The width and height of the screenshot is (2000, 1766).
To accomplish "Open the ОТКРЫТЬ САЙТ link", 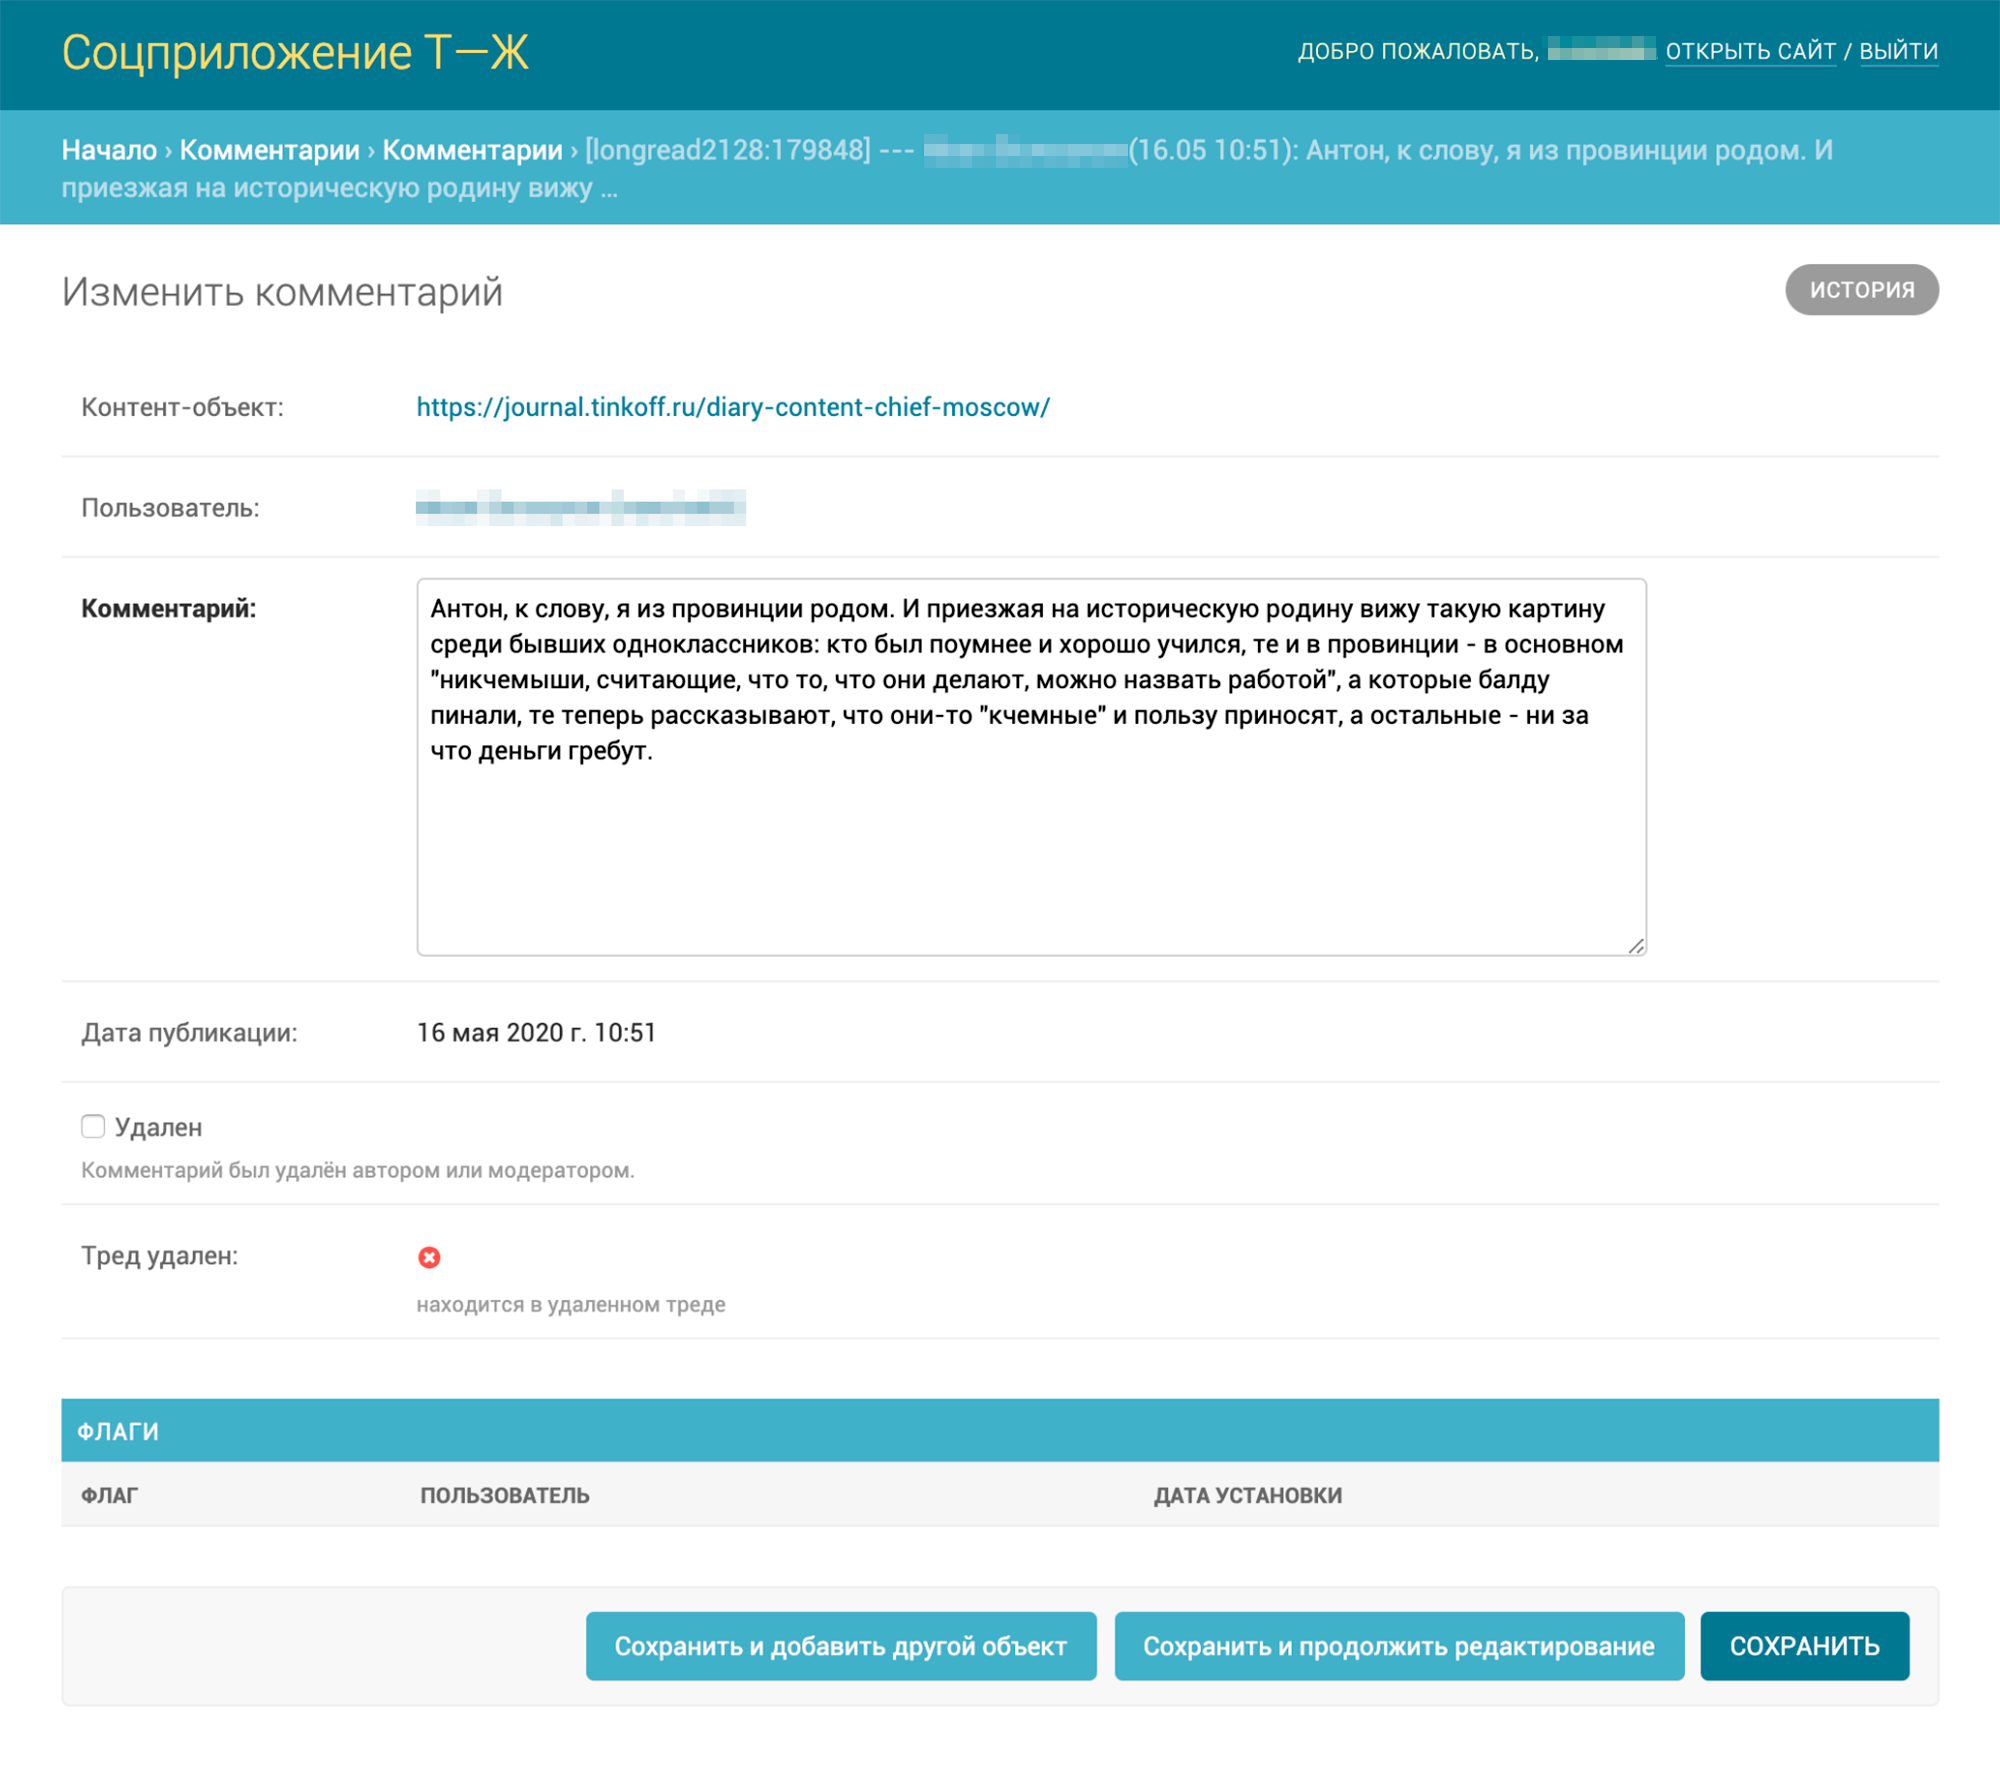I will [x=1750, y=51].
